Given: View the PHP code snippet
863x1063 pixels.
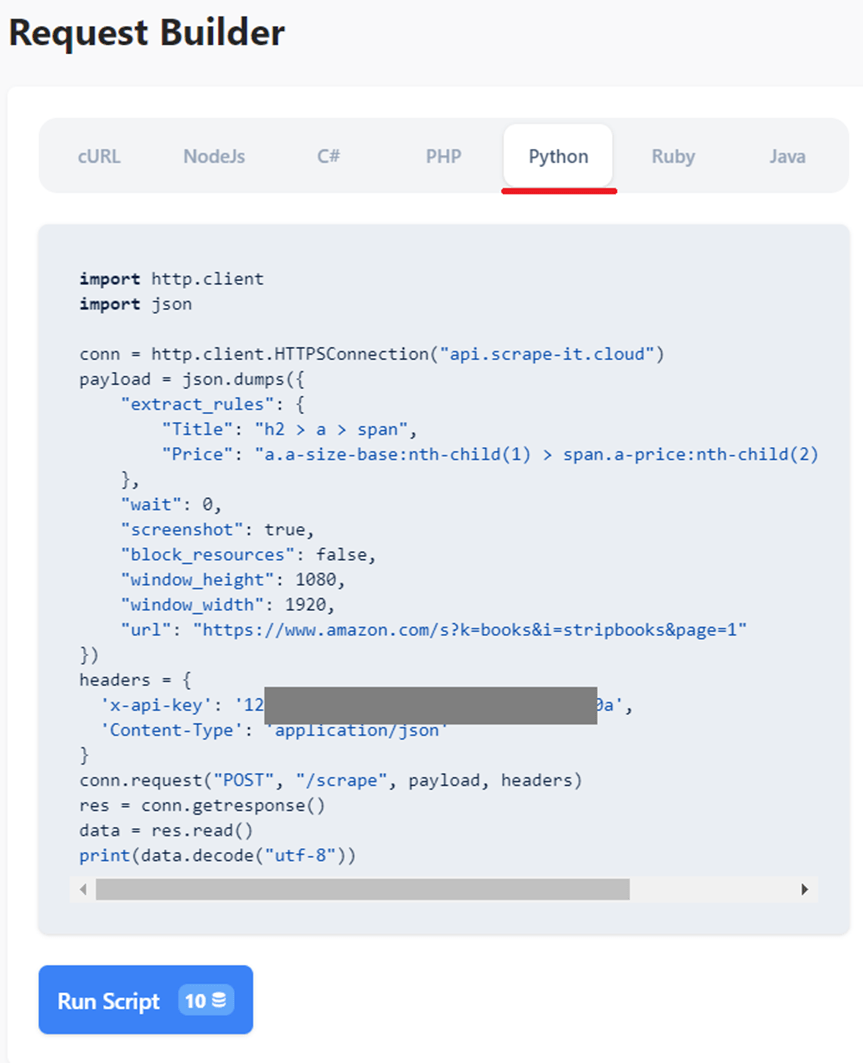Looking at the screenshot, I should 443,156.
